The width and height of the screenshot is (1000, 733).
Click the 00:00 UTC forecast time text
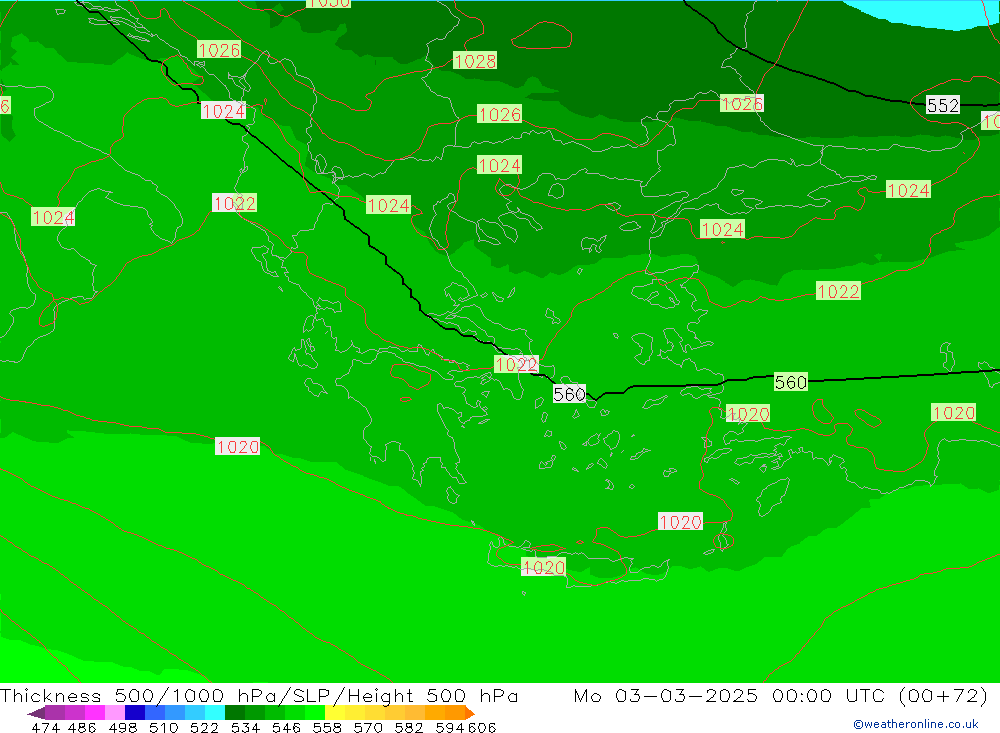click(830, 695)
